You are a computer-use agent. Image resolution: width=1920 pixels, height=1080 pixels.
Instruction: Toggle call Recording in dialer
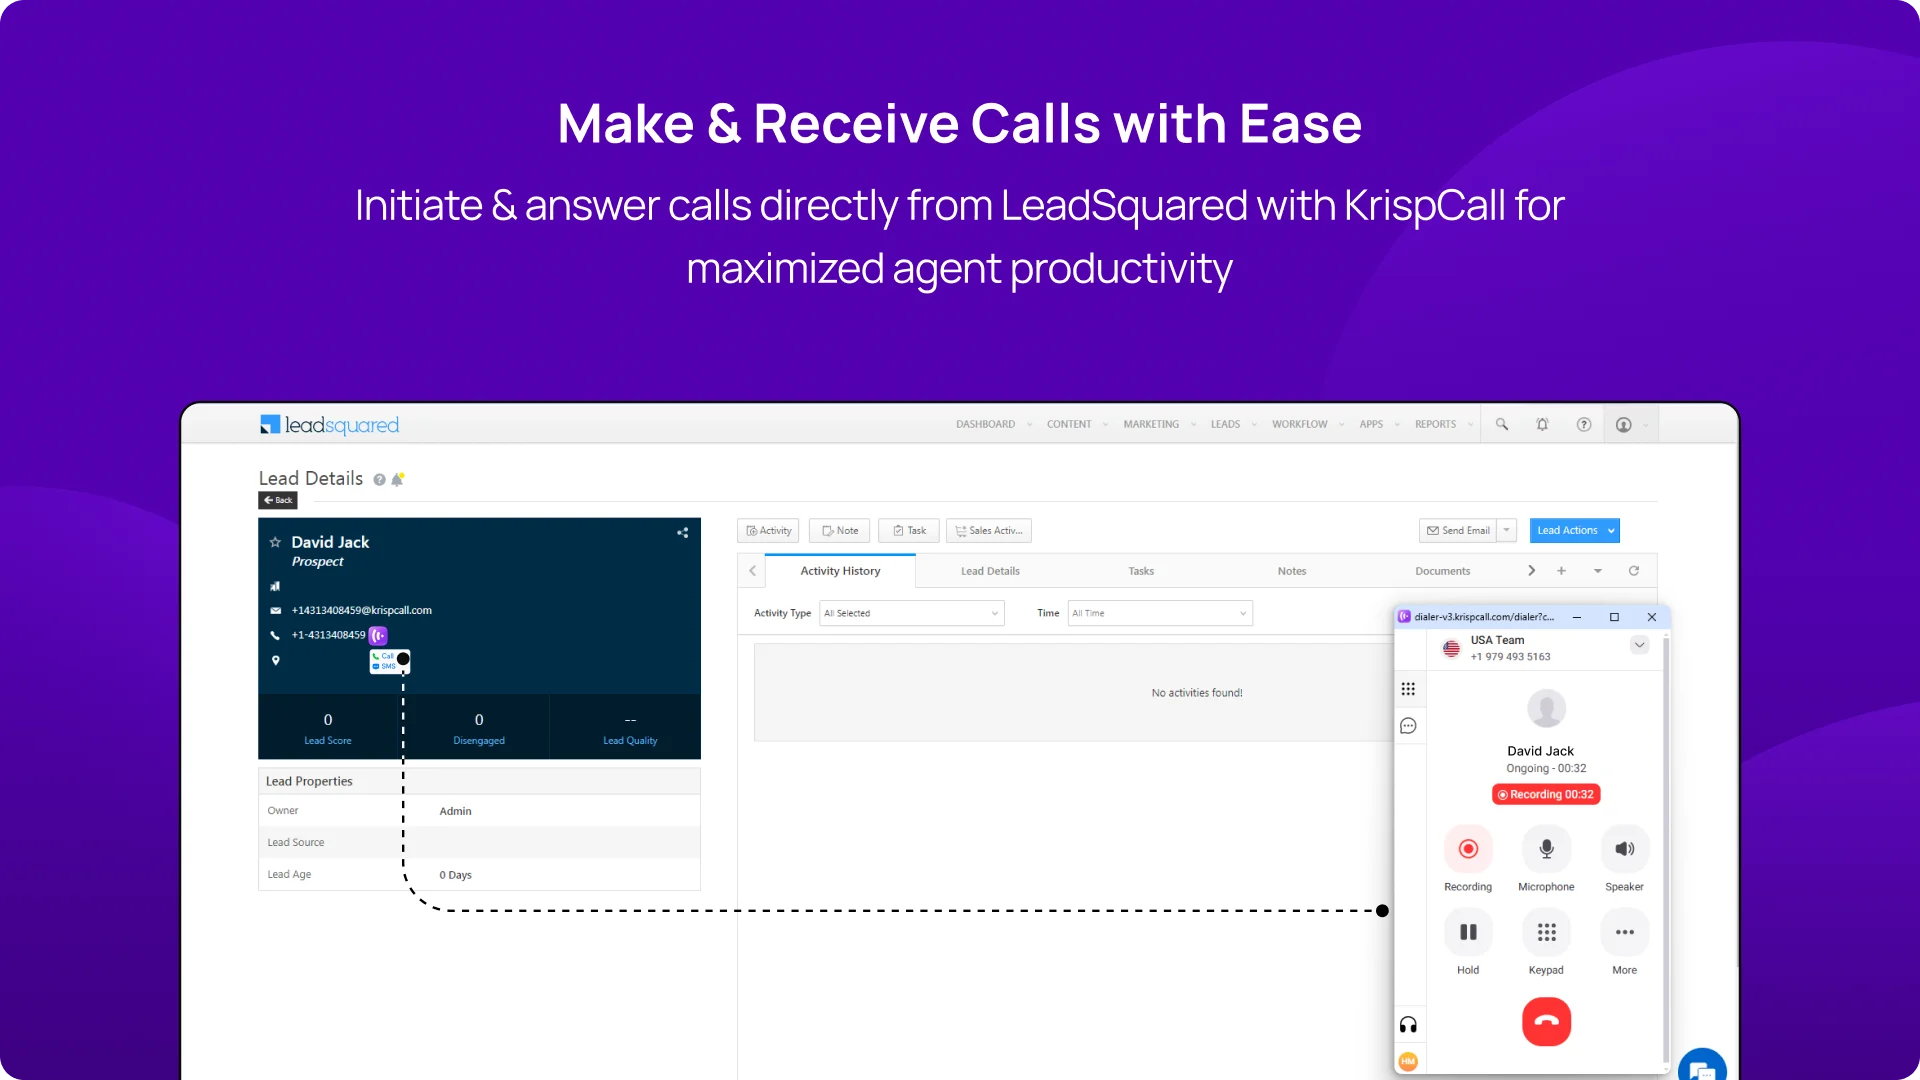coord(1468,849)
